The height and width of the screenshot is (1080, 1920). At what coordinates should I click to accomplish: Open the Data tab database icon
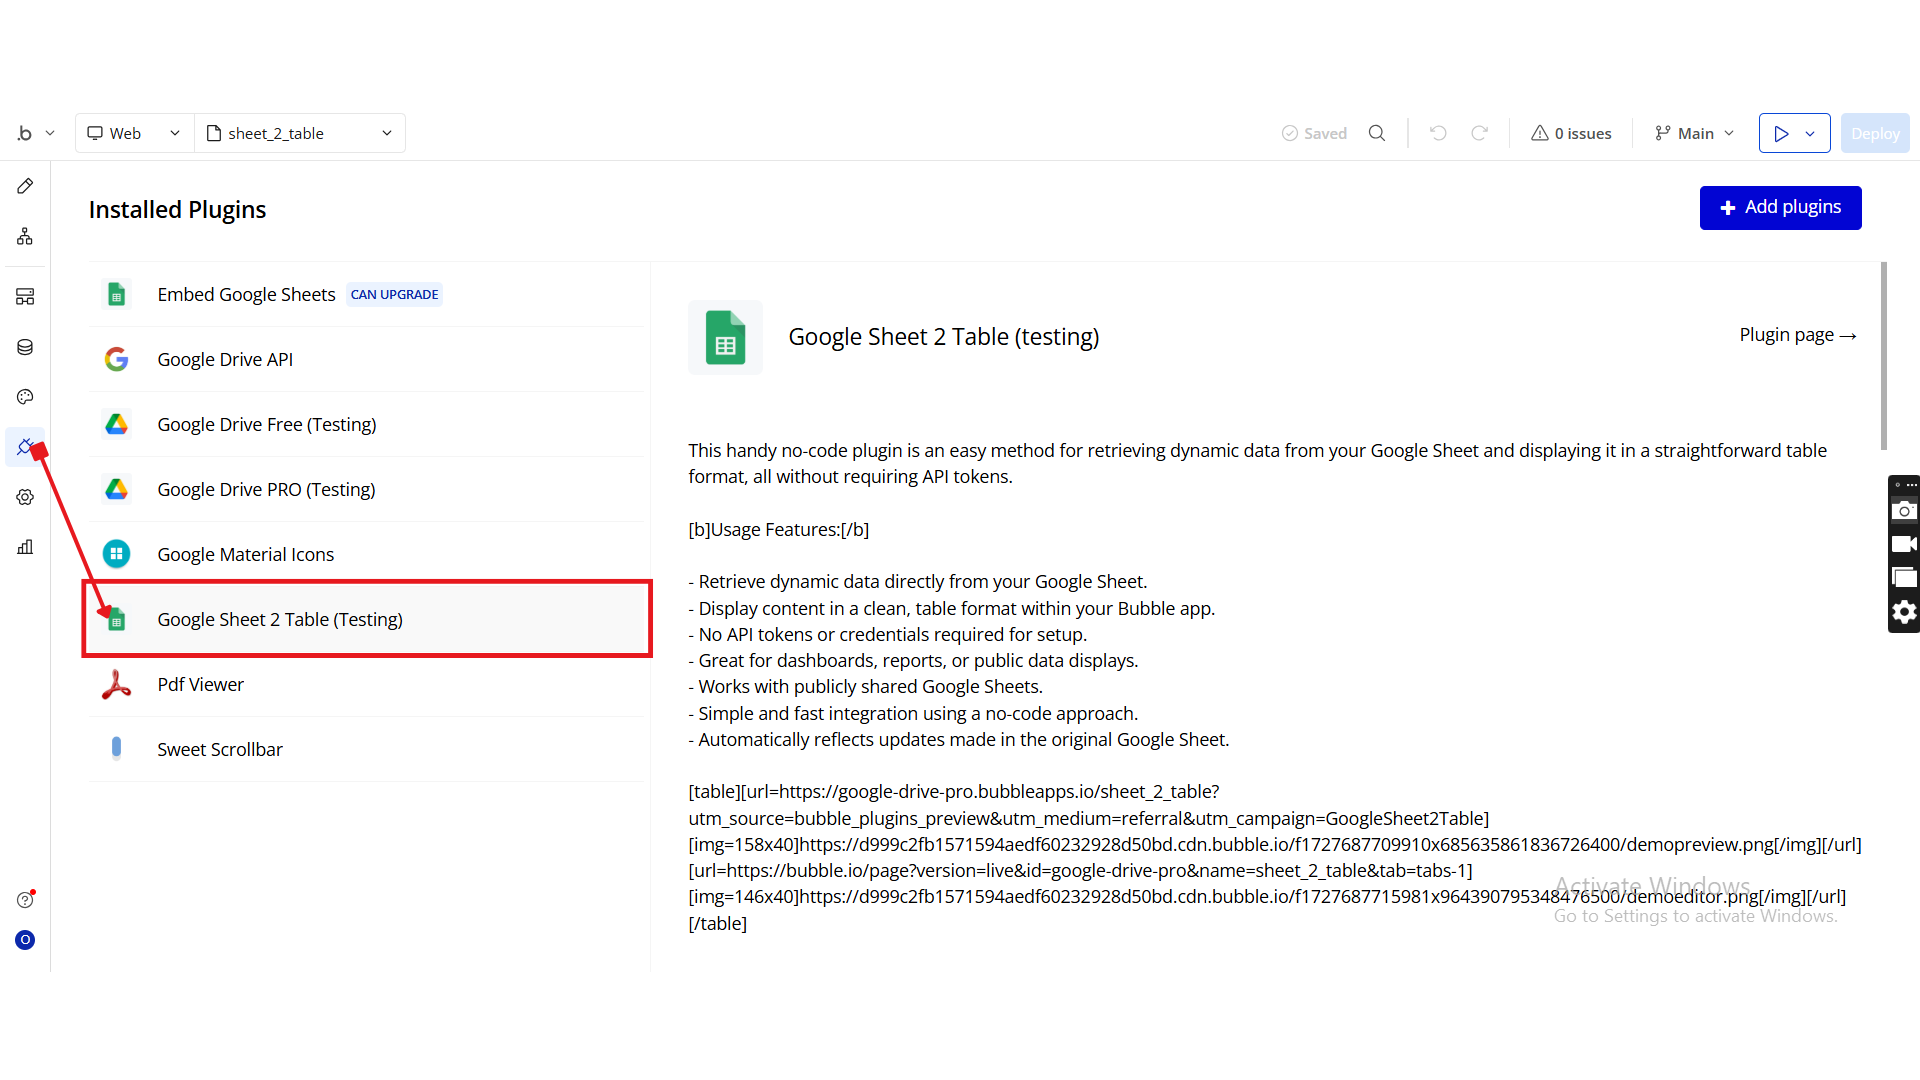(x=25, y=347)
